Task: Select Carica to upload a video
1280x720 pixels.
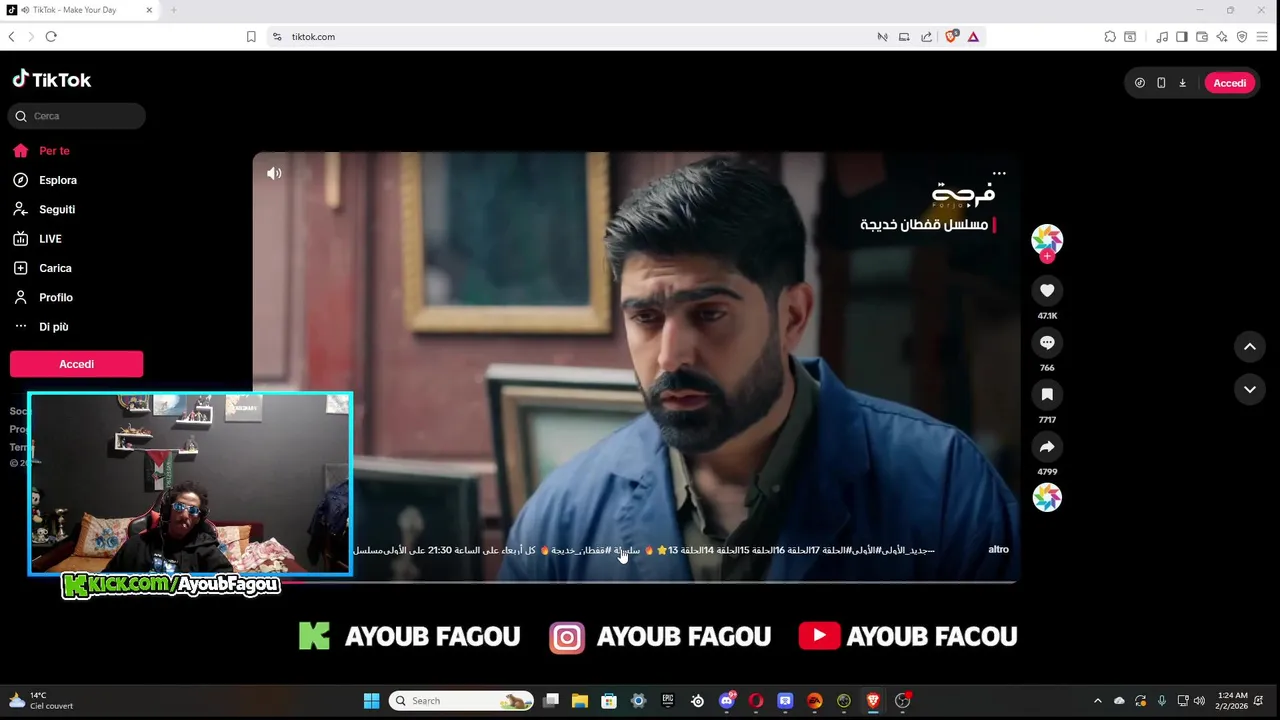Action: [x=55, y=268]
